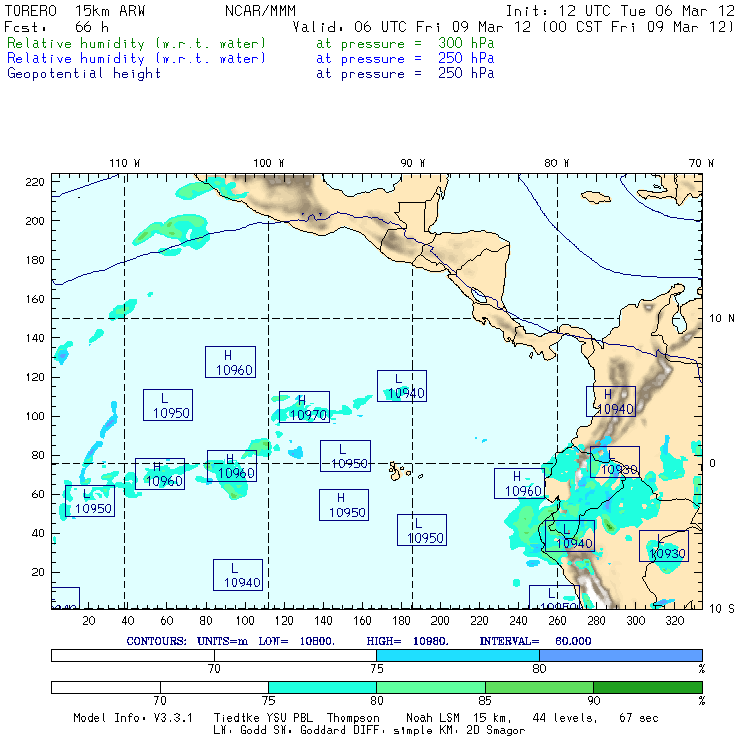Click the "Model Info: V3.3.1" text
Viewport: 740px width, 740px height.
[133, 718]
